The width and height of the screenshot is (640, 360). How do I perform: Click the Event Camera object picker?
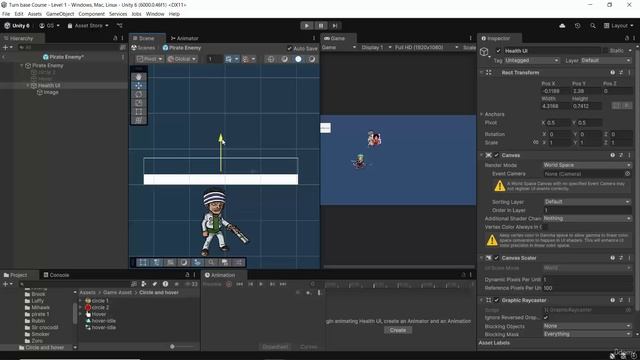(627, 173)
